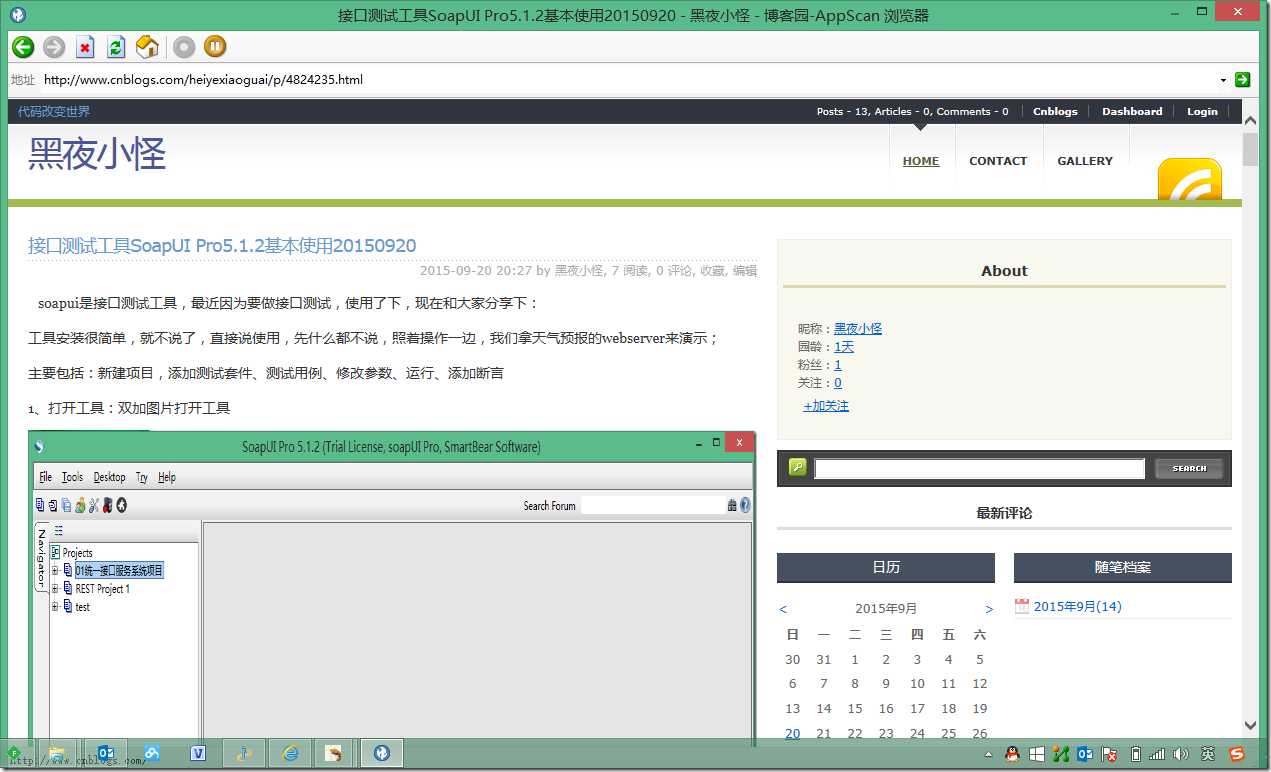The image size is (1271, 772).
Task: Open the Cnblogs header link
Action: click(x=1055, y=112)
